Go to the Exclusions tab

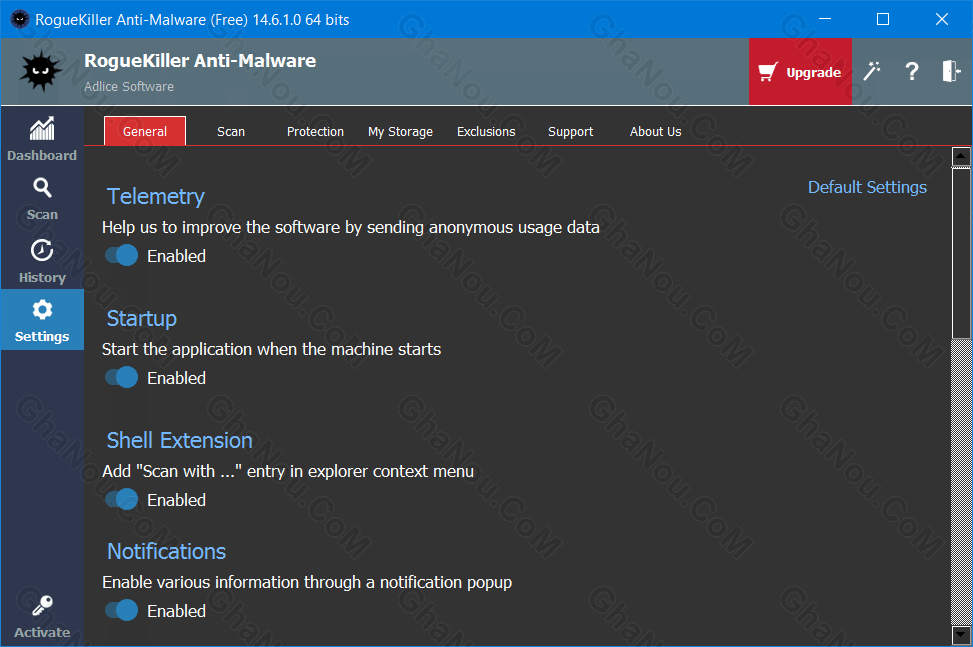486,132
